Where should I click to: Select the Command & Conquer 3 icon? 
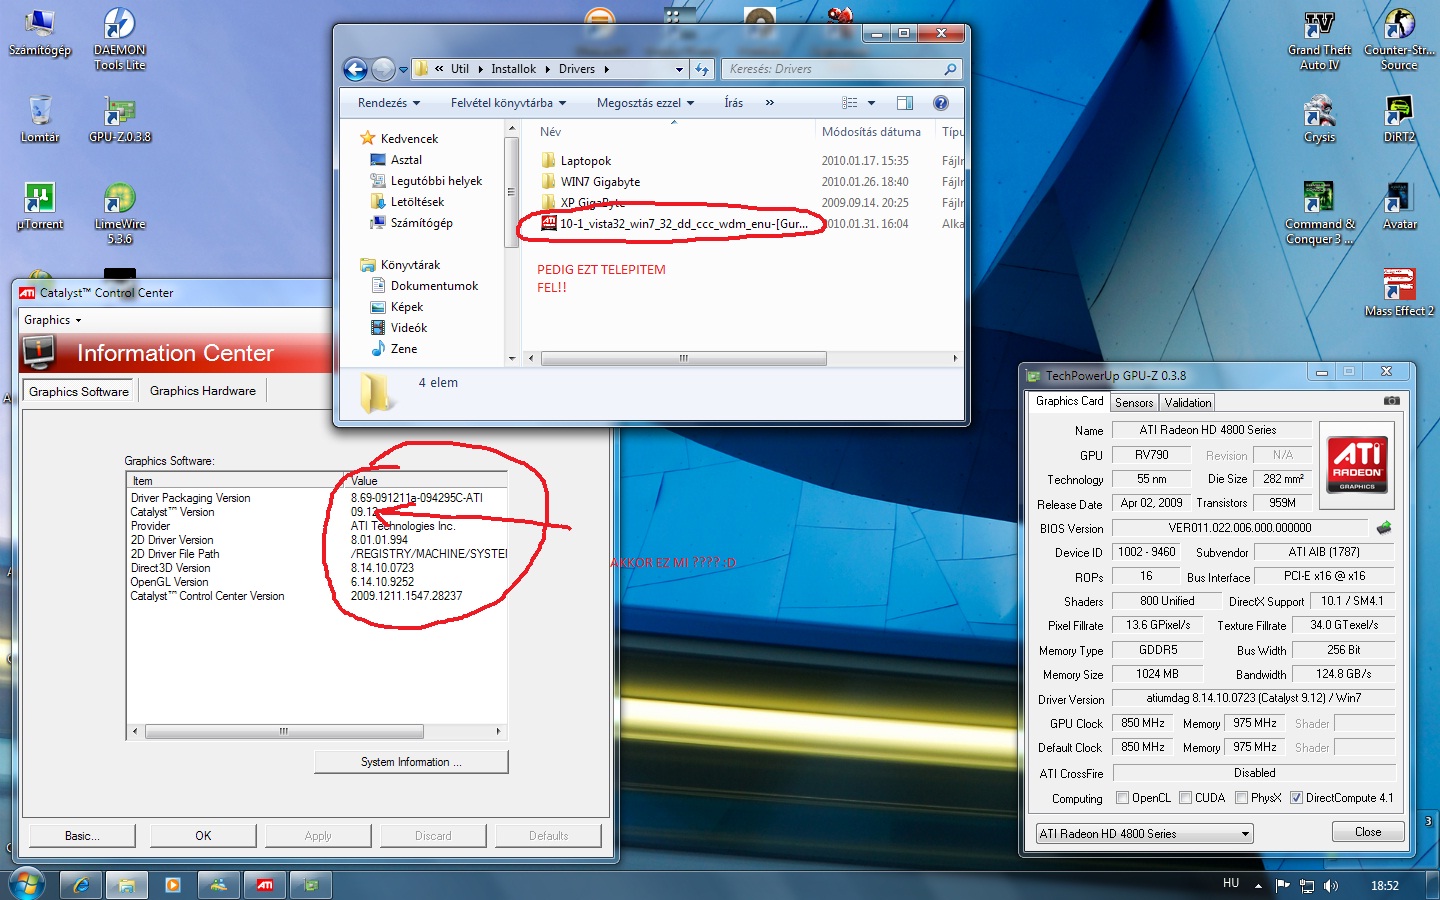point(1319,213)
